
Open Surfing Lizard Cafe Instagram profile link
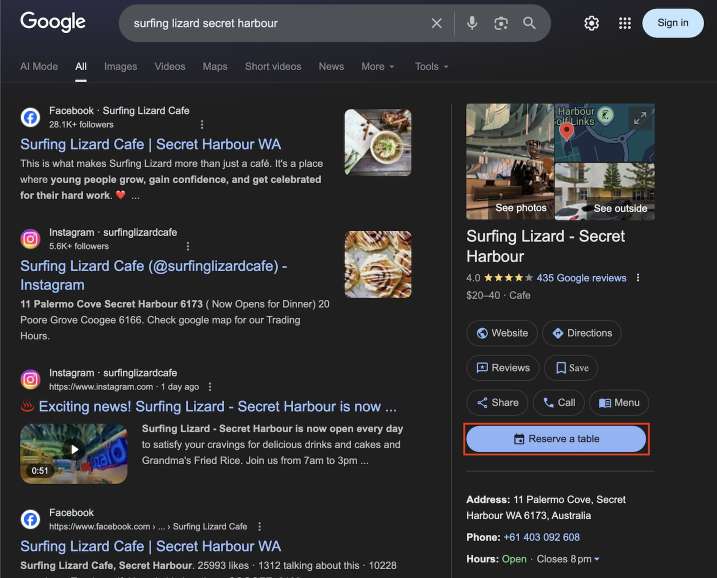coord(153,275)
